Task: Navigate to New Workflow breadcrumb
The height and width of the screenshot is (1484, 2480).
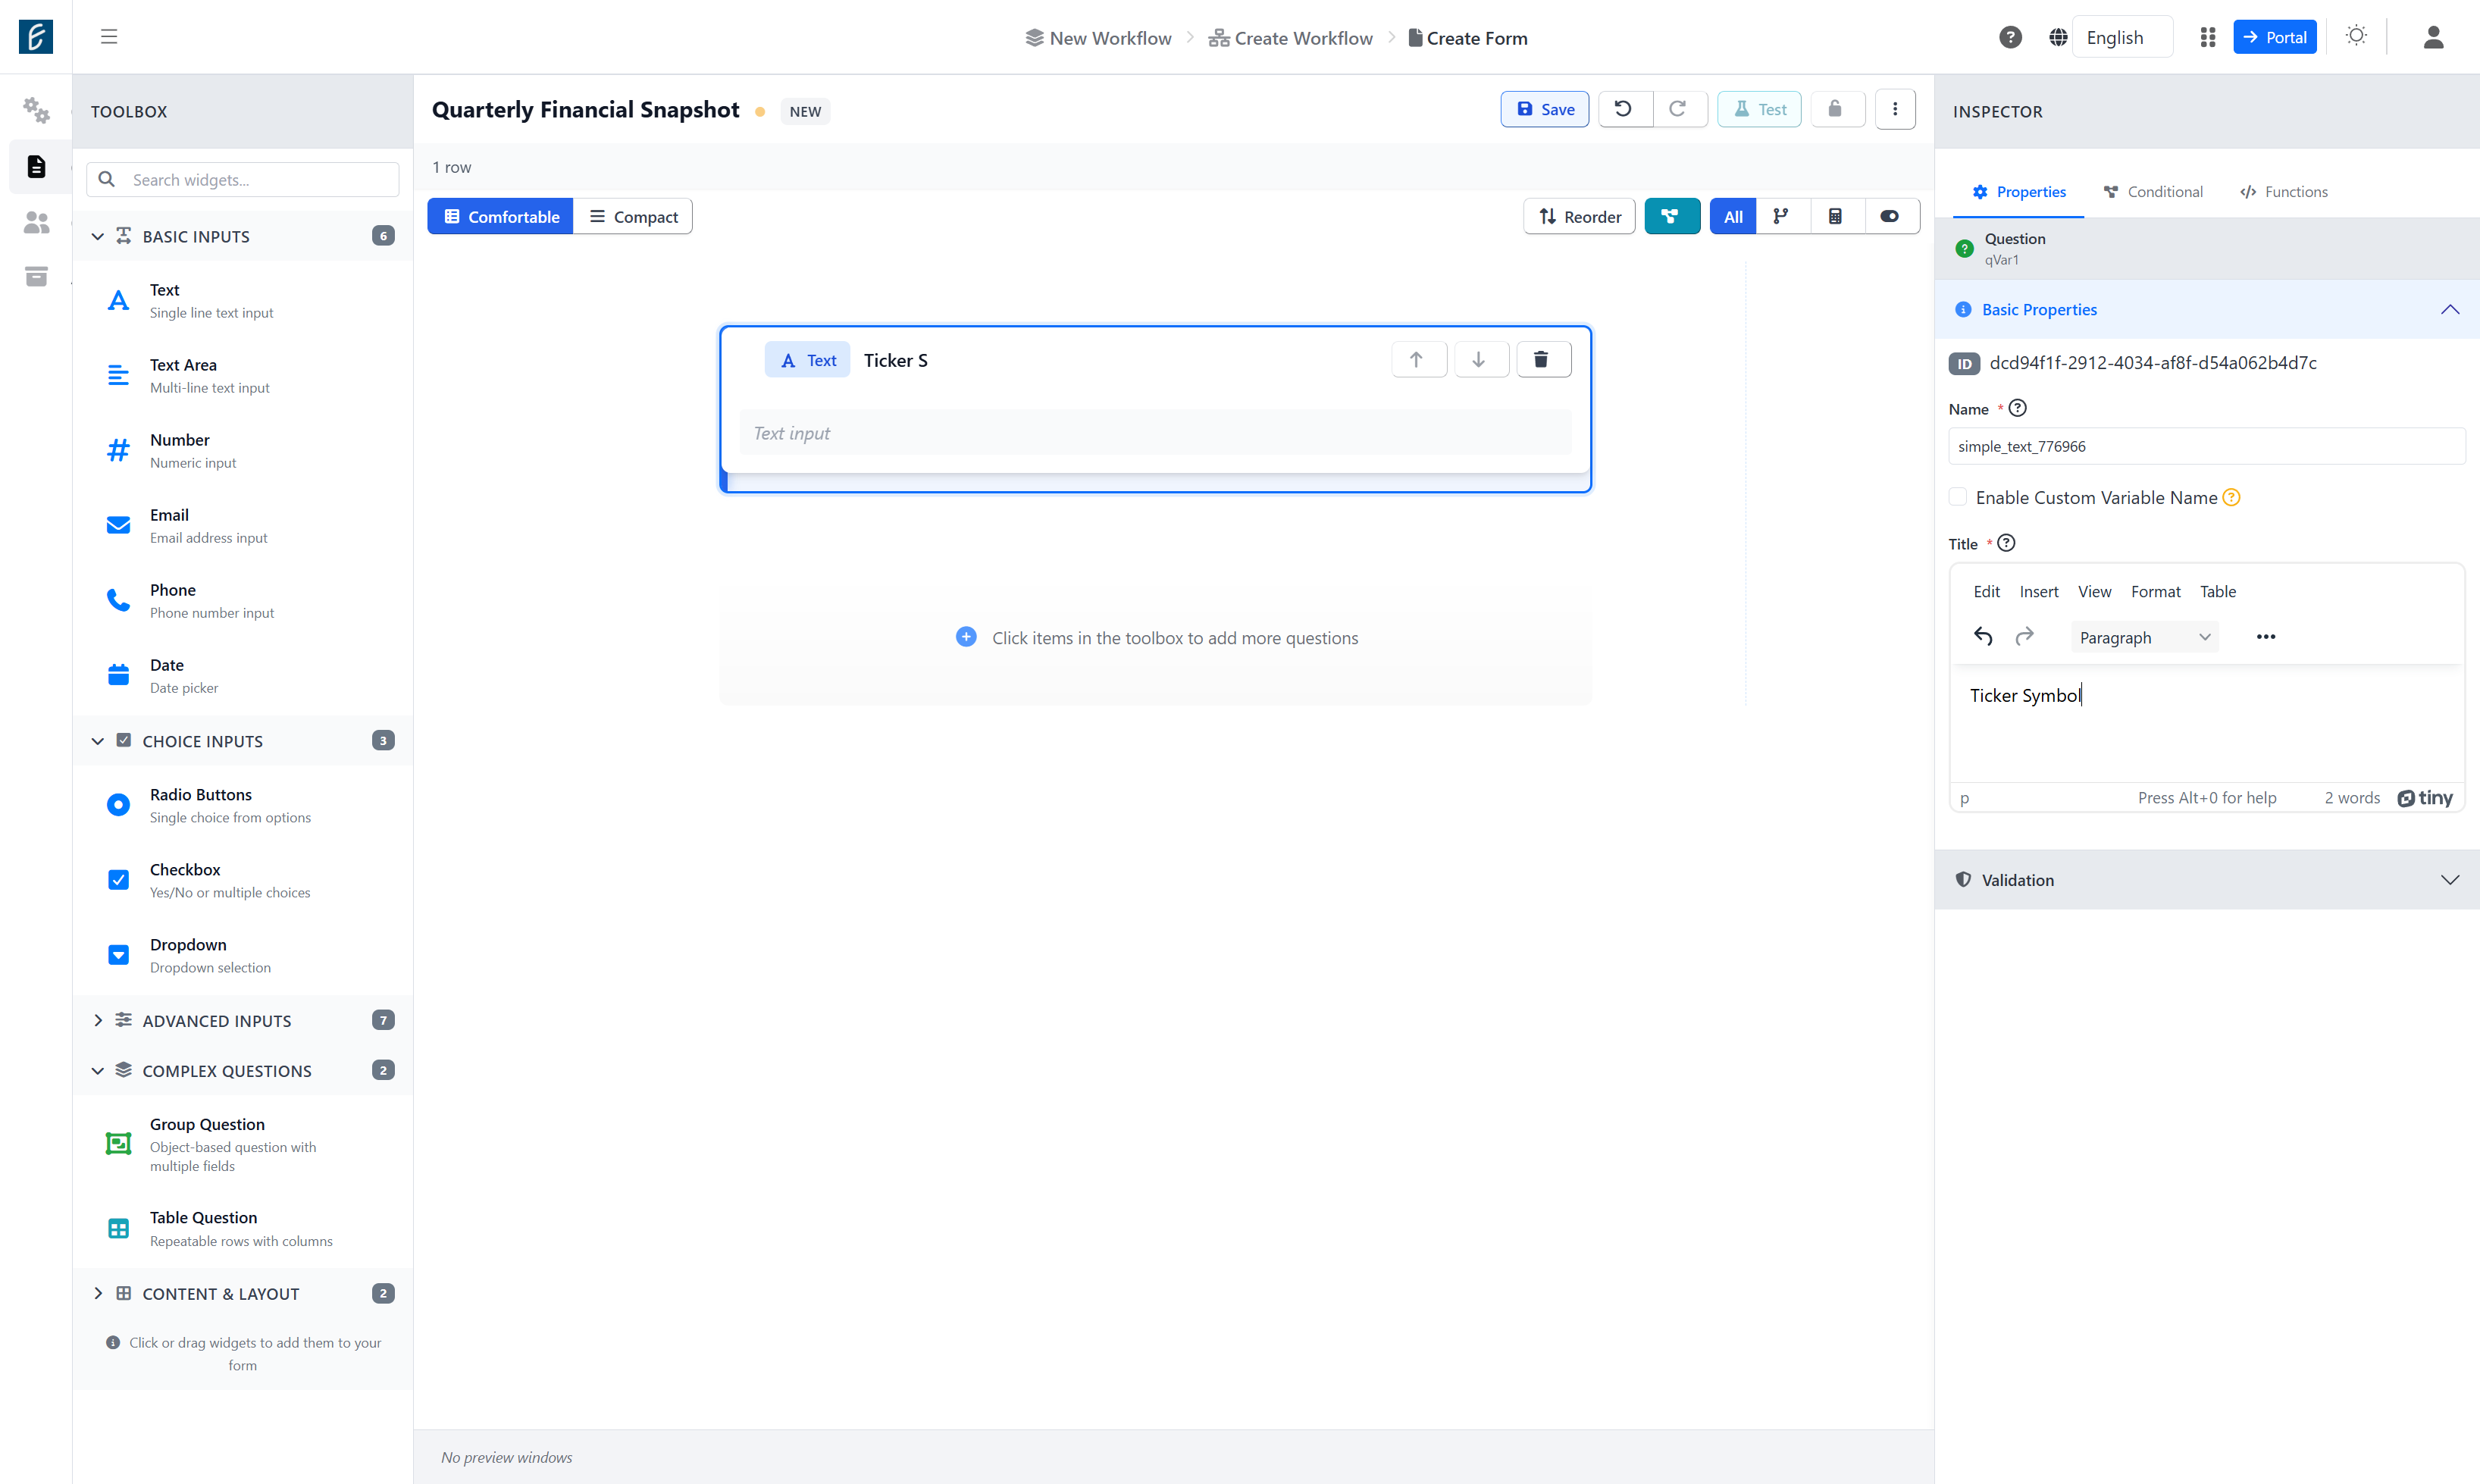Action: click(x=1098, y=38)
